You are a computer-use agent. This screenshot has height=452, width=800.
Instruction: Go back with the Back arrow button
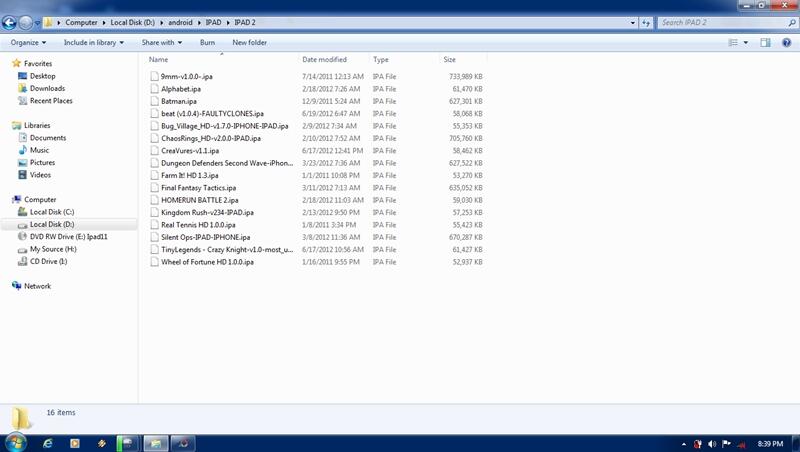point(9,22)
